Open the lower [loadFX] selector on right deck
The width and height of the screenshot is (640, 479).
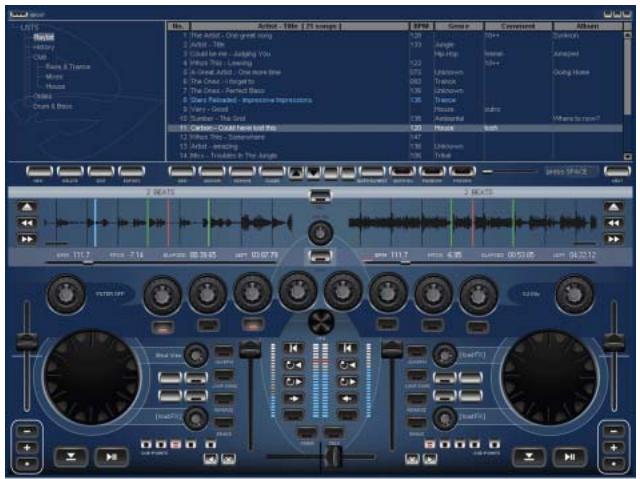[472, 417]
